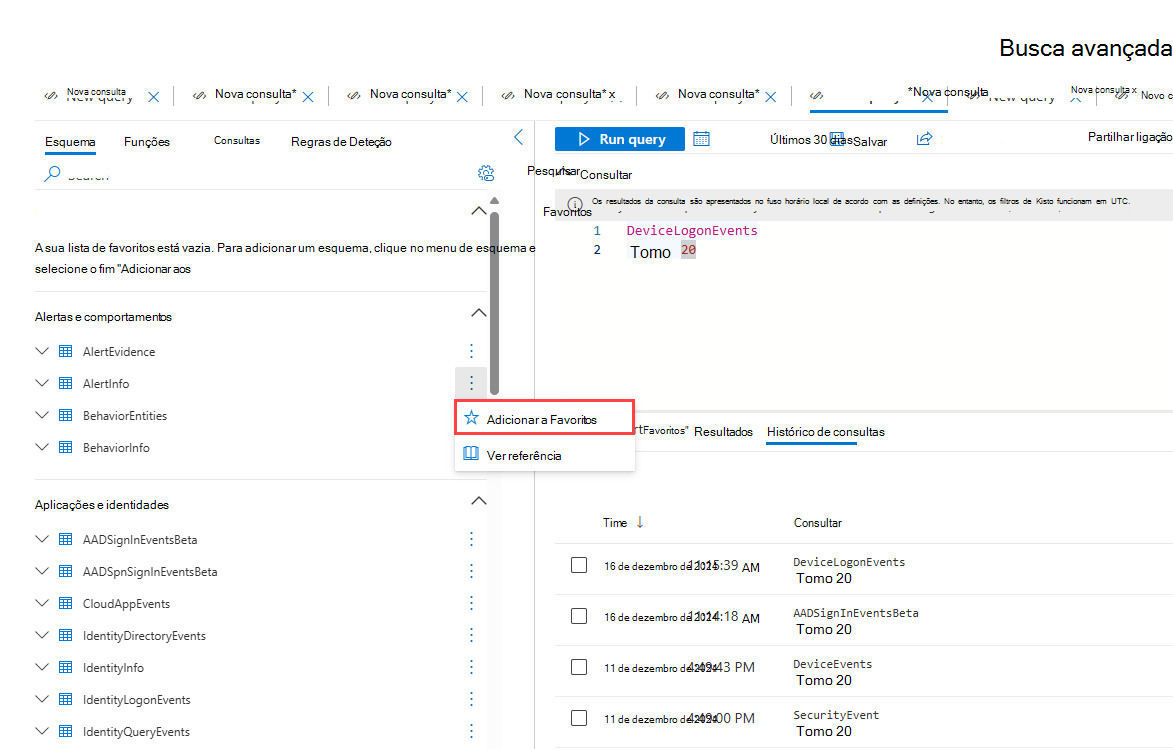
Task: Close the first Nova consulta tab
Action: pos(153,97)
